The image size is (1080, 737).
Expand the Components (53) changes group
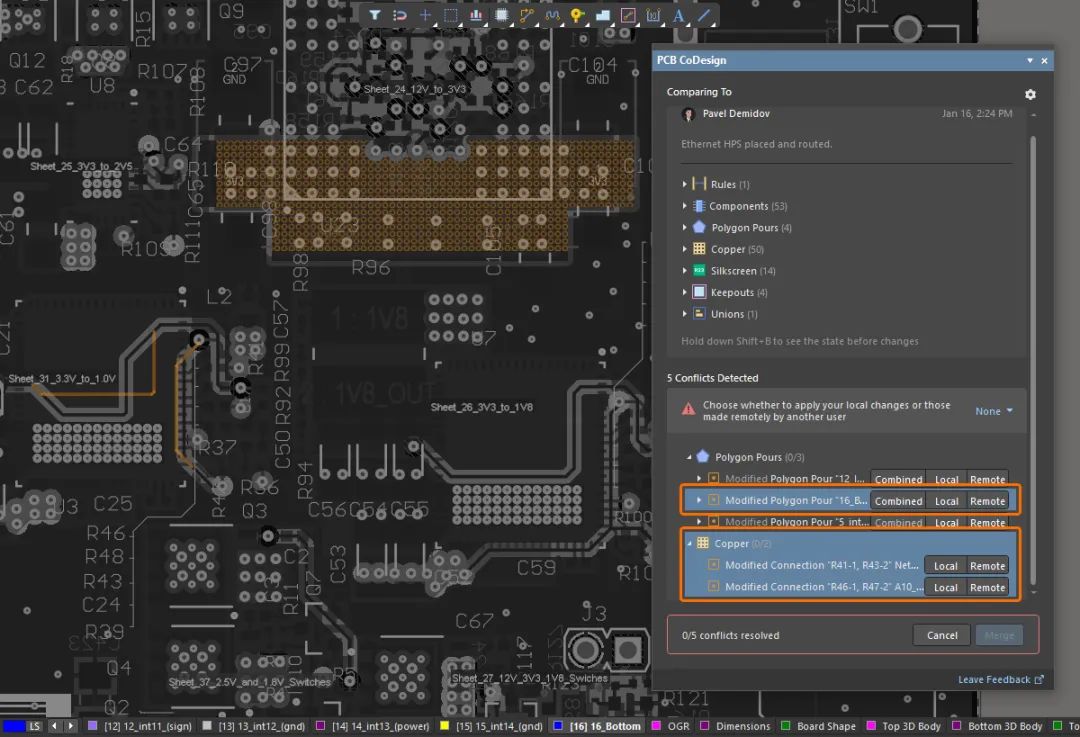685,206
